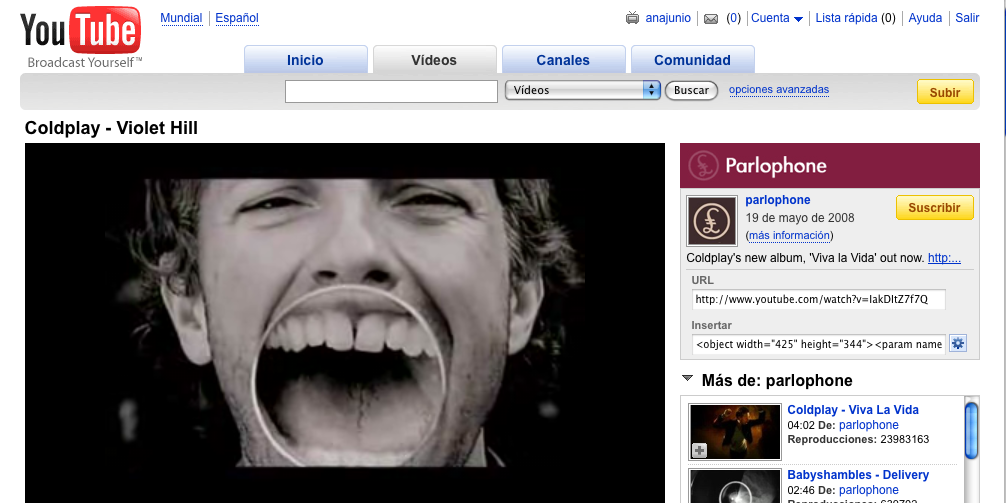The image size is (1006, 503).
Task: Follow the http:... link in description
Action: coord(944,259)
